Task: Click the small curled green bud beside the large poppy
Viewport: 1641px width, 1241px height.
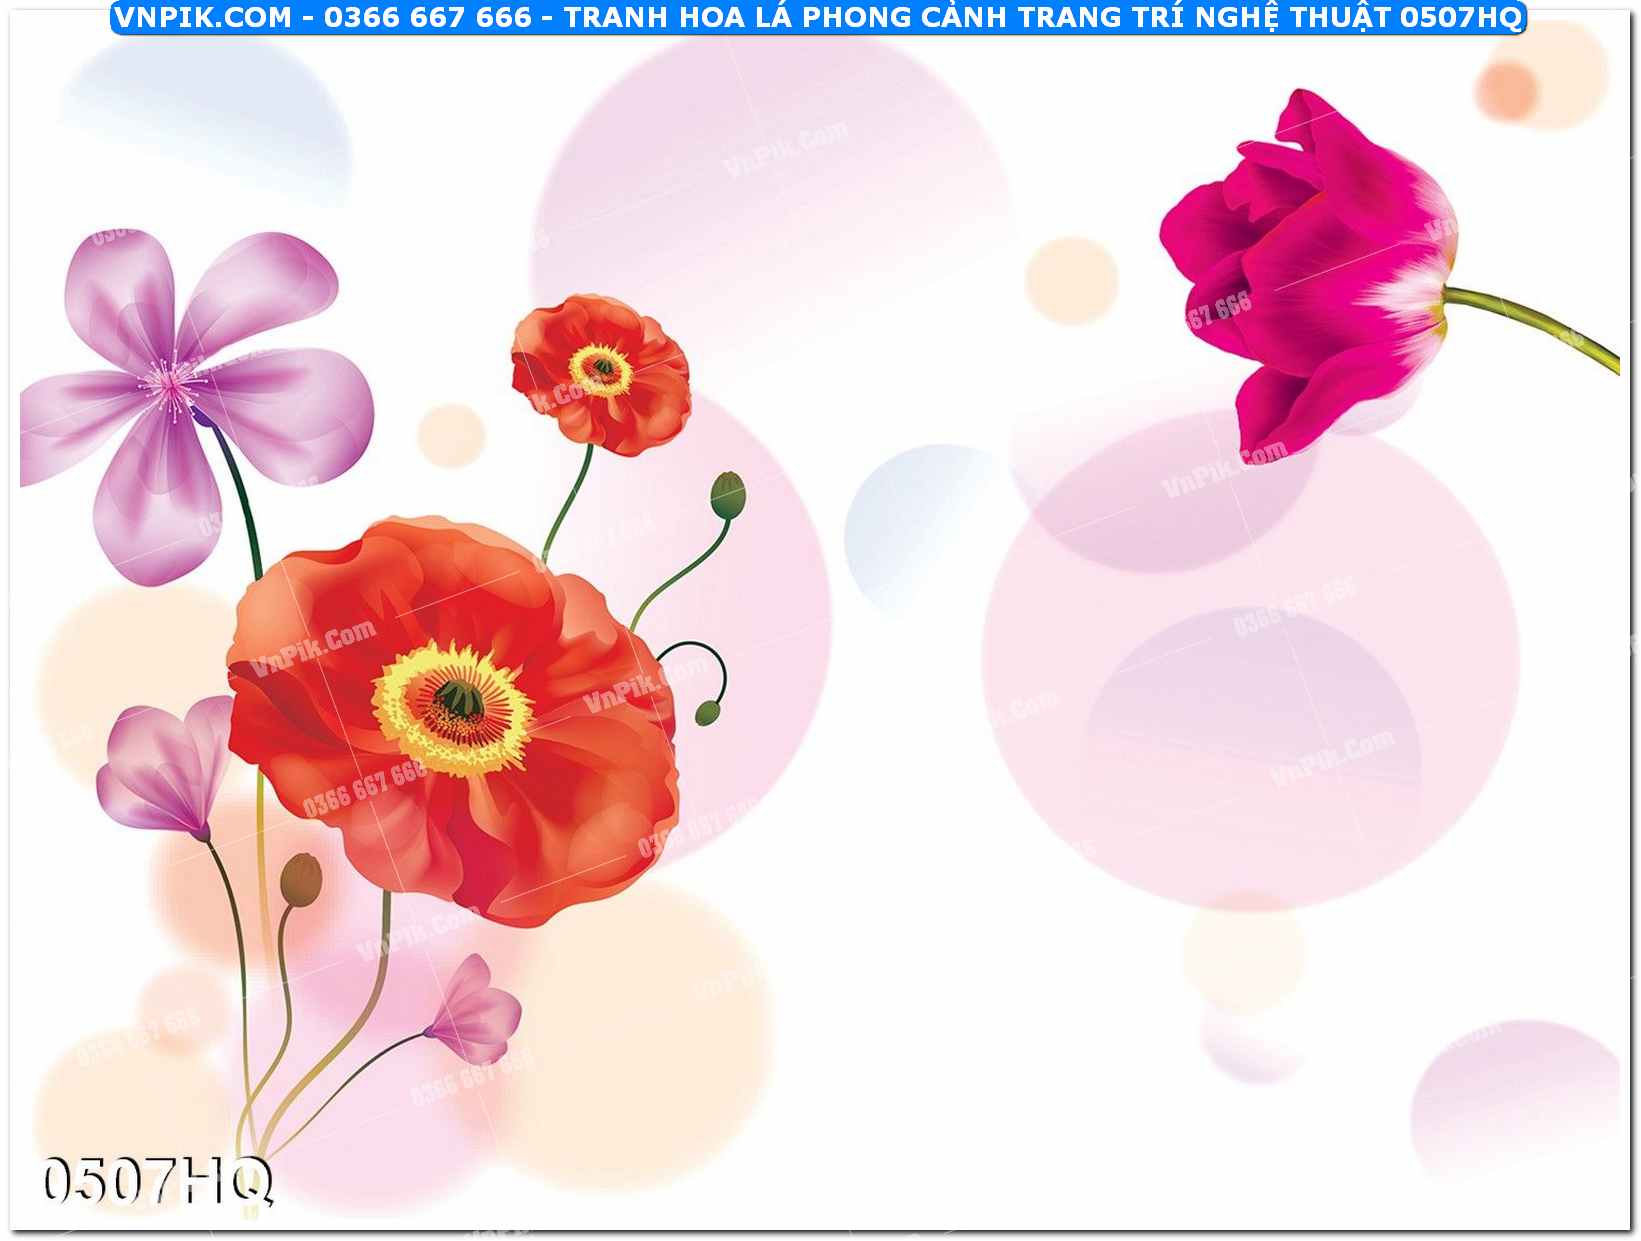Action: coord(707,713)
